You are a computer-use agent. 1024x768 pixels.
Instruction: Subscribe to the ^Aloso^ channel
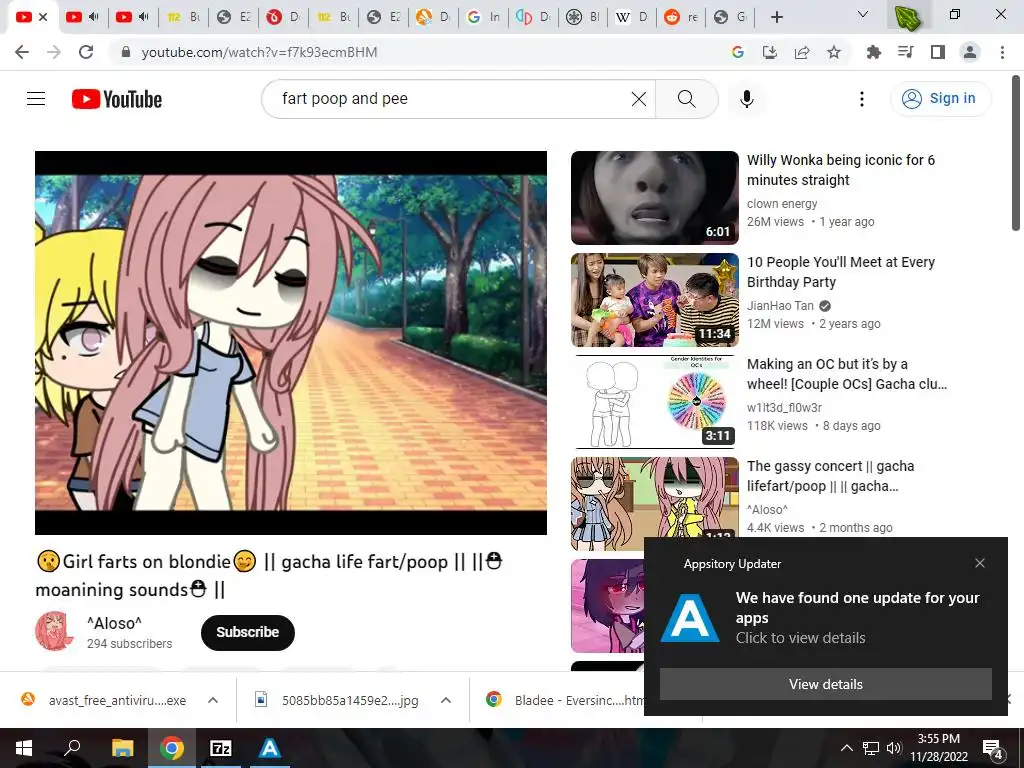(x=248, y=632)
